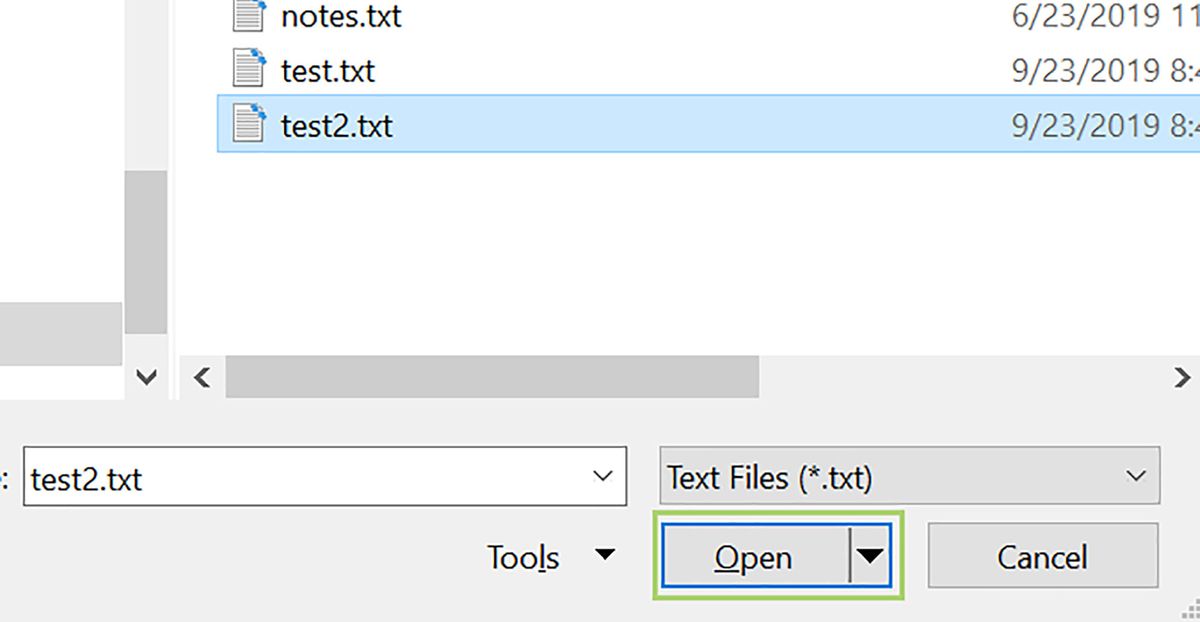Select the highlighted test2.txt entry
1200x622 pixels.
[336, 125]
